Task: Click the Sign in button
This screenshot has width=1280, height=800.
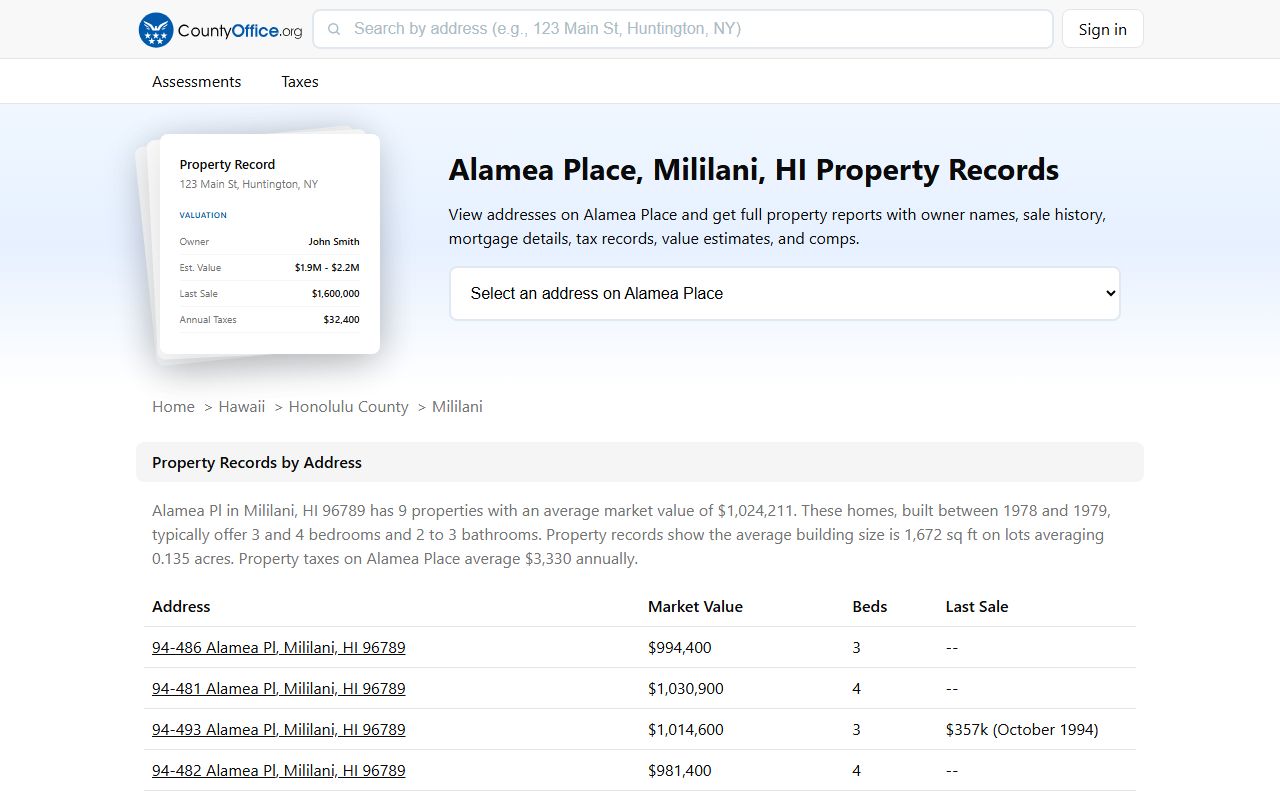Action: coord(1102,29)
